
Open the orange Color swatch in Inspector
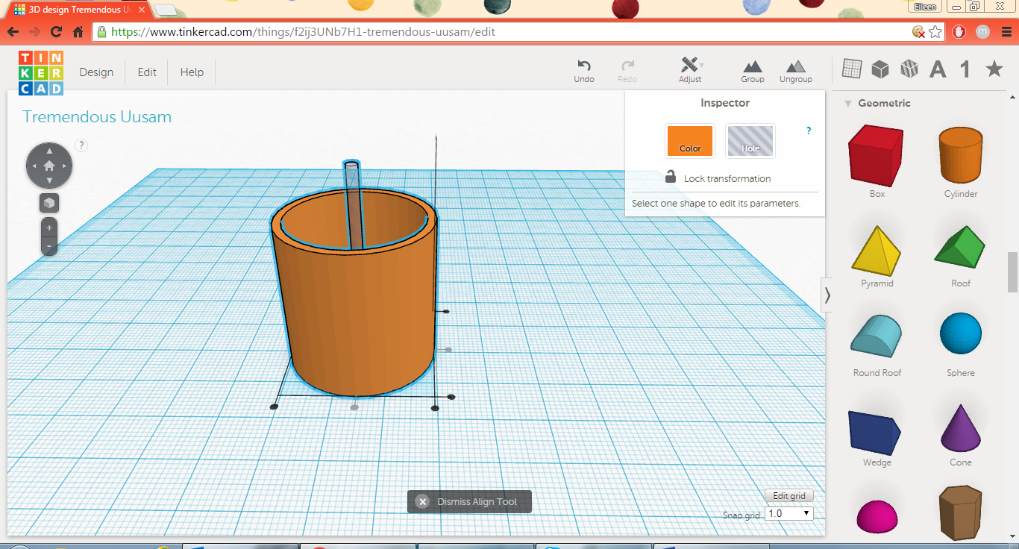(690, 140)
